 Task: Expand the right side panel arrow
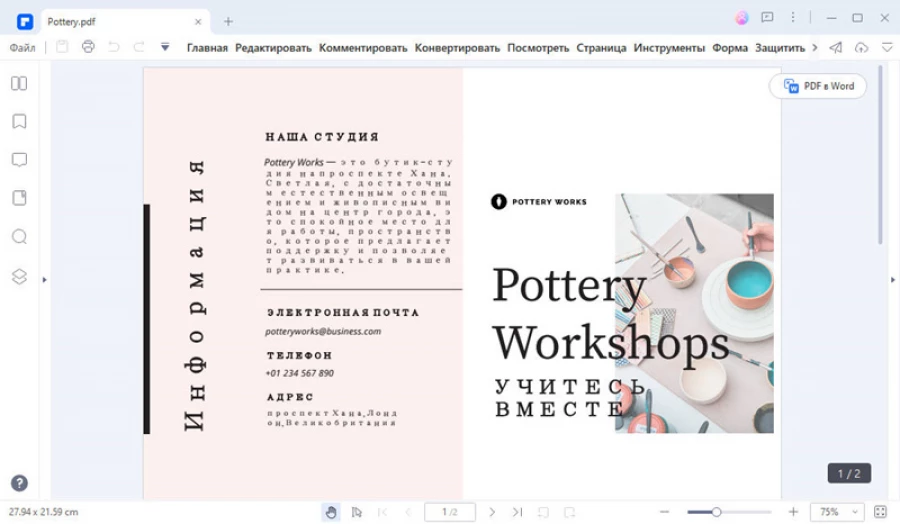892,280
